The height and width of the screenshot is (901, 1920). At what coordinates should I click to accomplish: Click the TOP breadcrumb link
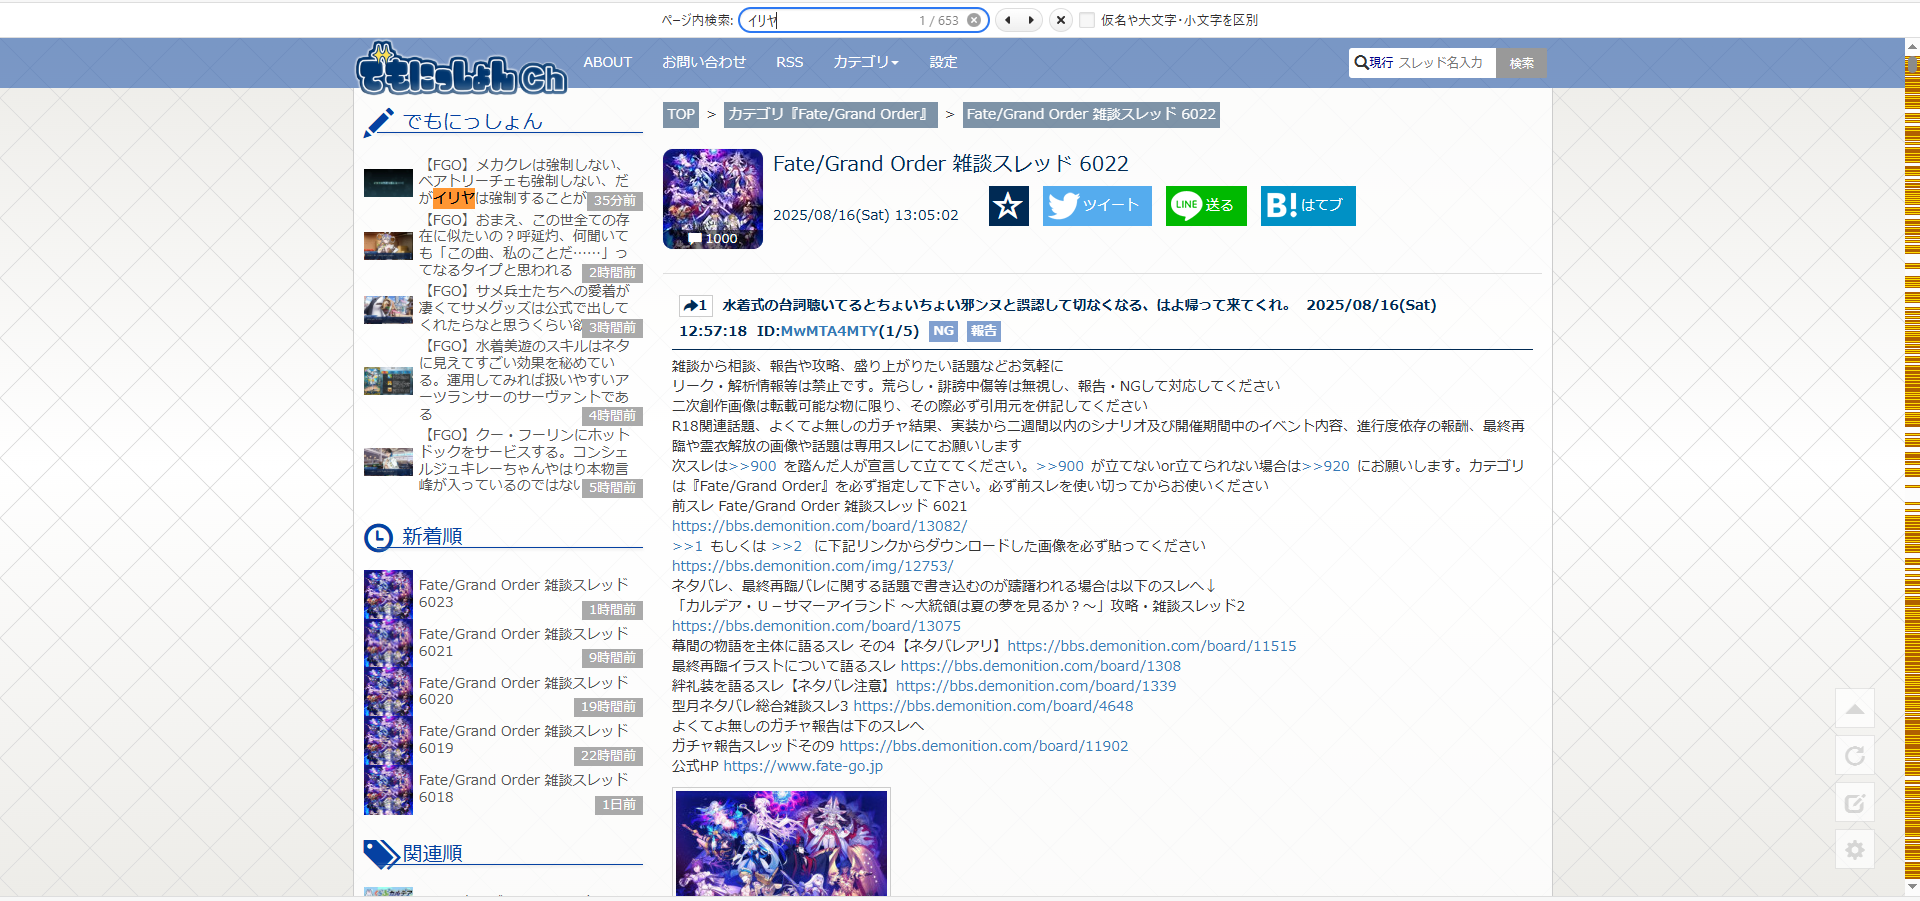pos(681,114)
